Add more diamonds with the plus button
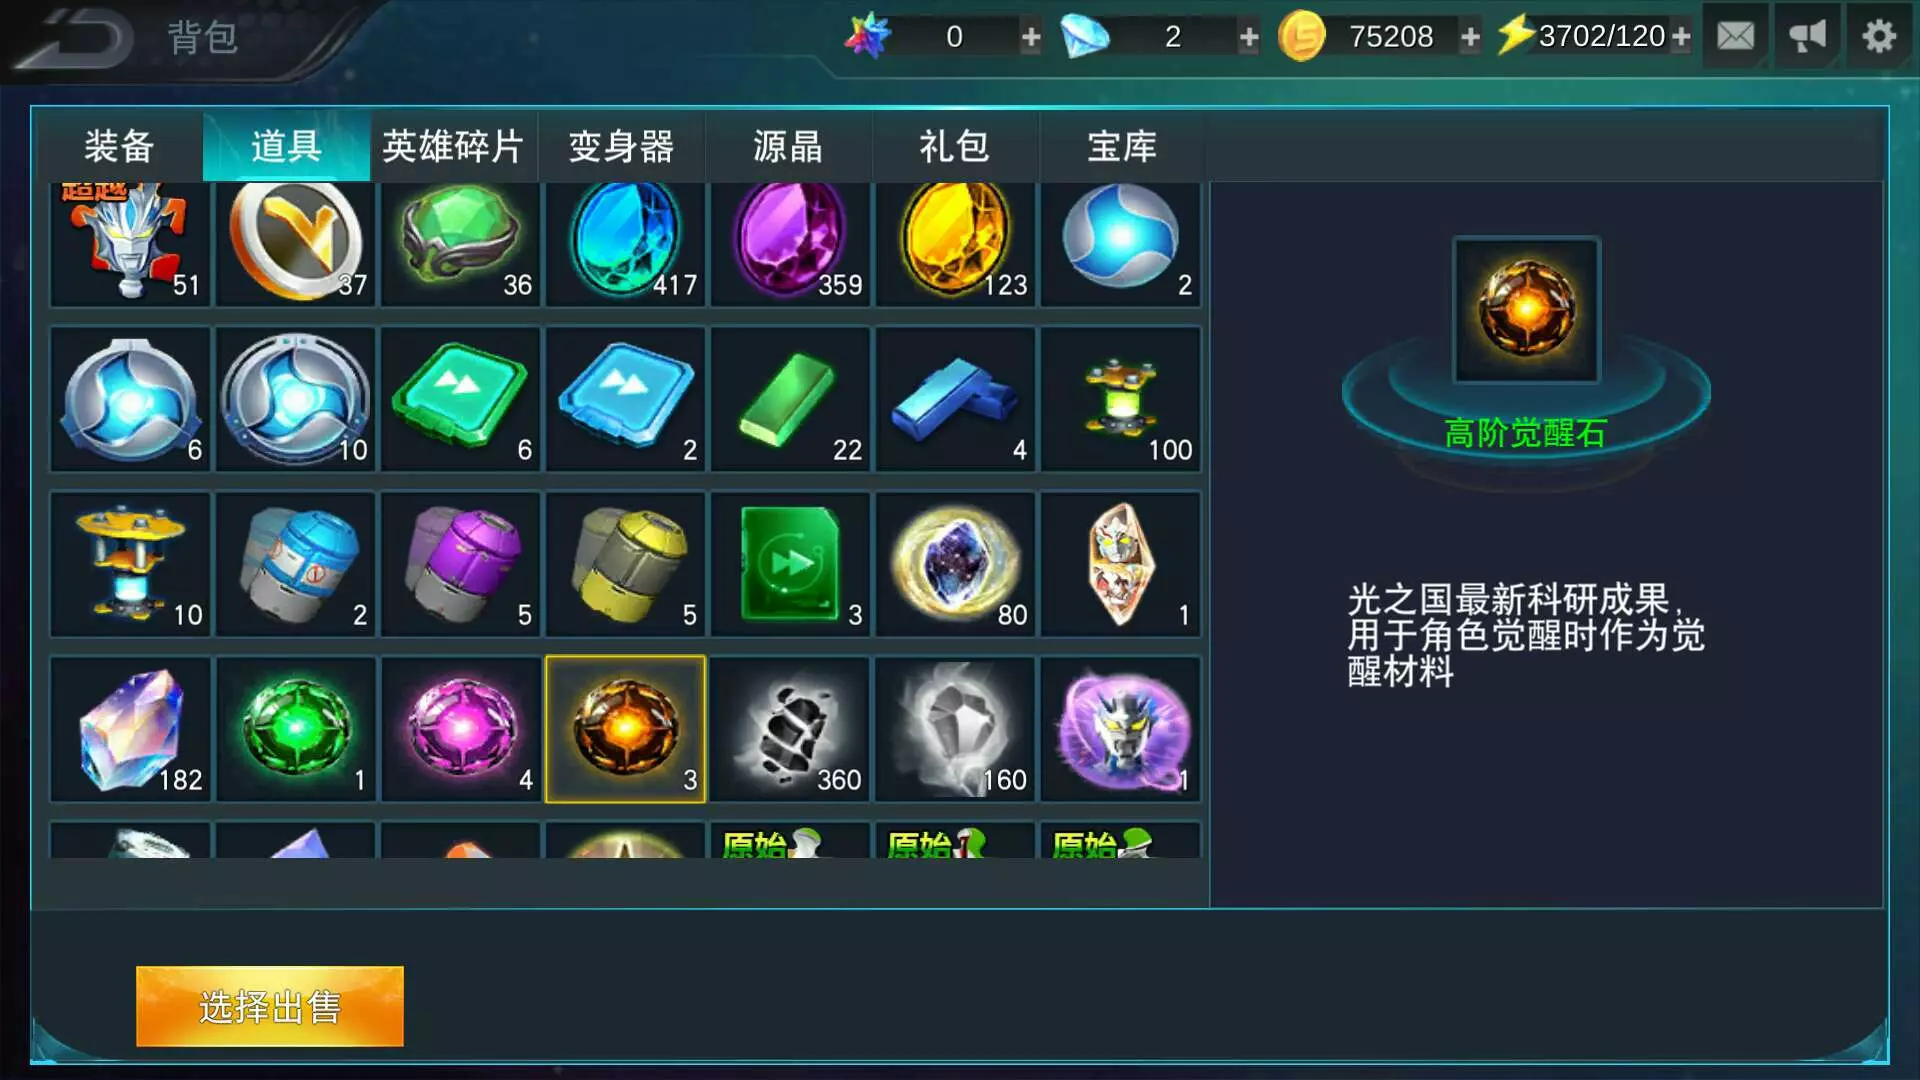This screenshot has width=1920, height=1080. [x=1249, y=38]
